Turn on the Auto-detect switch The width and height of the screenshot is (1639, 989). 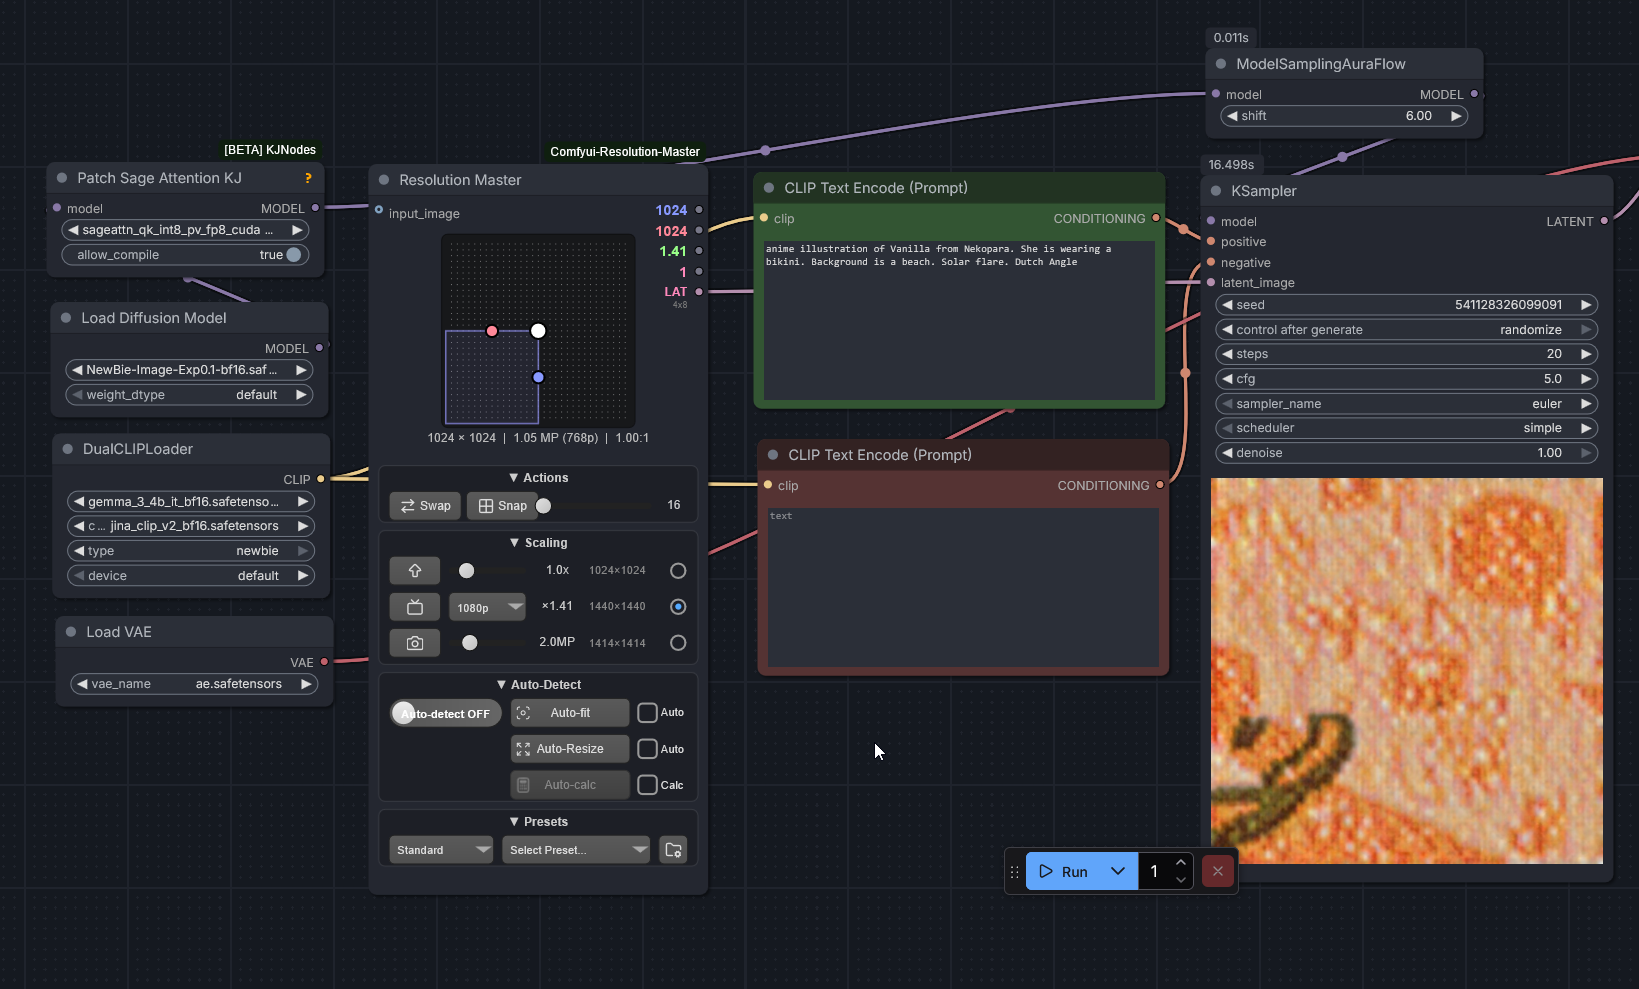[x=445, y=713]
